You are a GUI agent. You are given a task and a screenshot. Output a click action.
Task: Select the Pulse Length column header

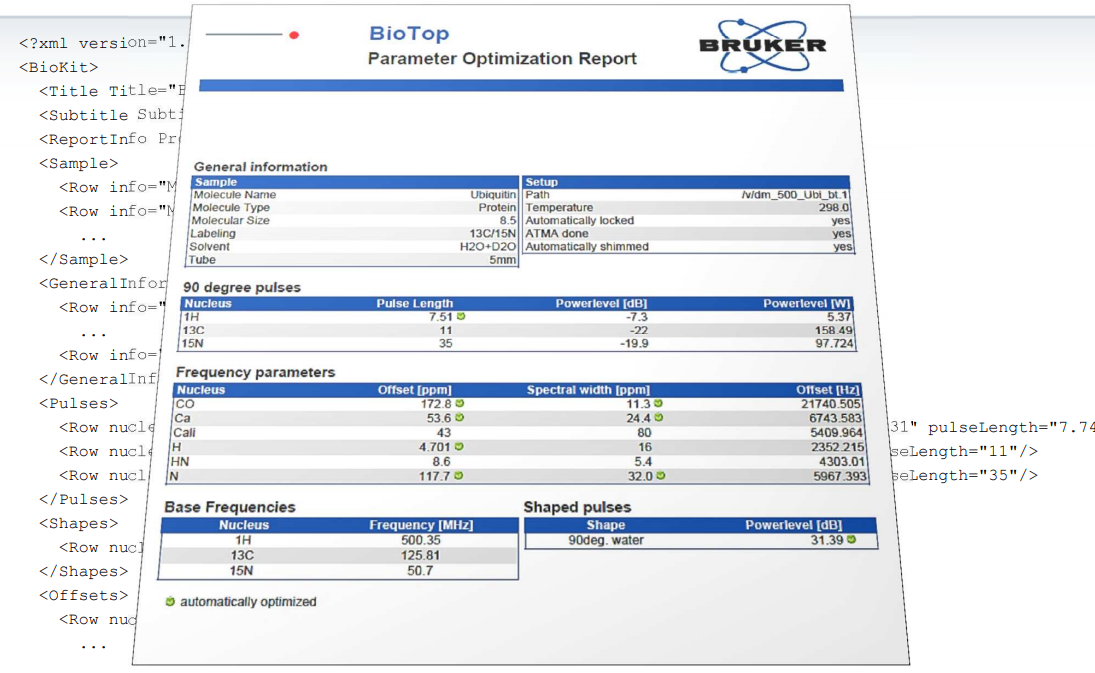click(414, 303)
